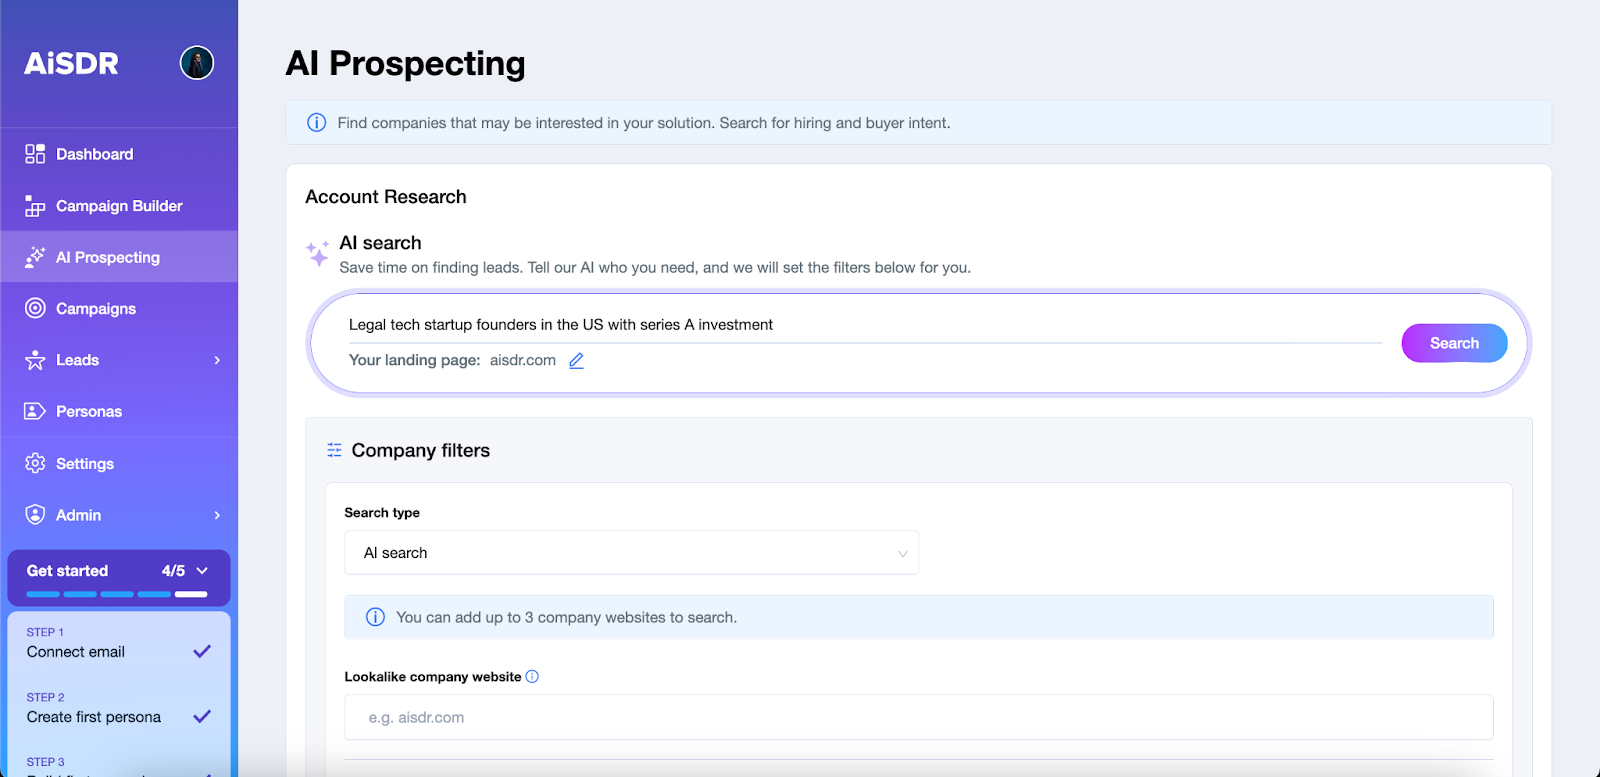Screen dimensions: 1600x777
Task: Click the Lookalike company website label
Action: pos(433,677)
